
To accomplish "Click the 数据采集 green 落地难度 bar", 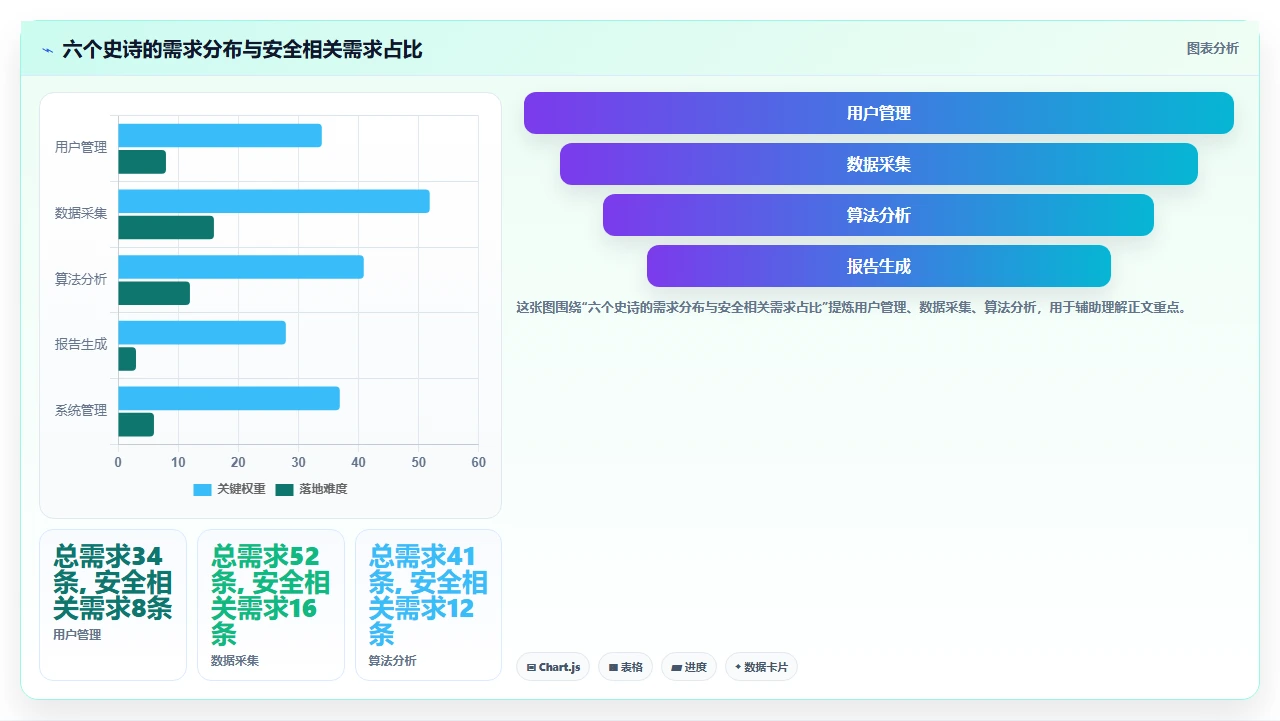I will point(166,227).
